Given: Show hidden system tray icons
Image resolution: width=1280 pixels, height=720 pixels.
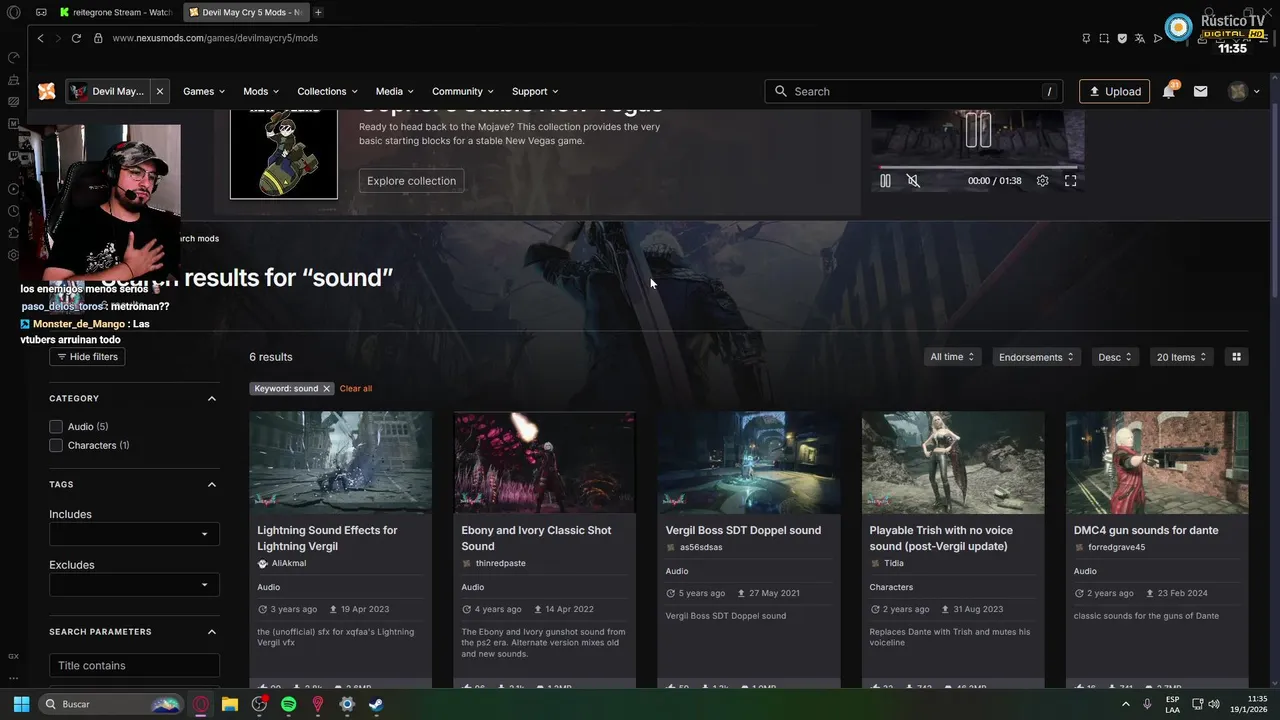Looking at the screenshot, I should coord(1126,704).
